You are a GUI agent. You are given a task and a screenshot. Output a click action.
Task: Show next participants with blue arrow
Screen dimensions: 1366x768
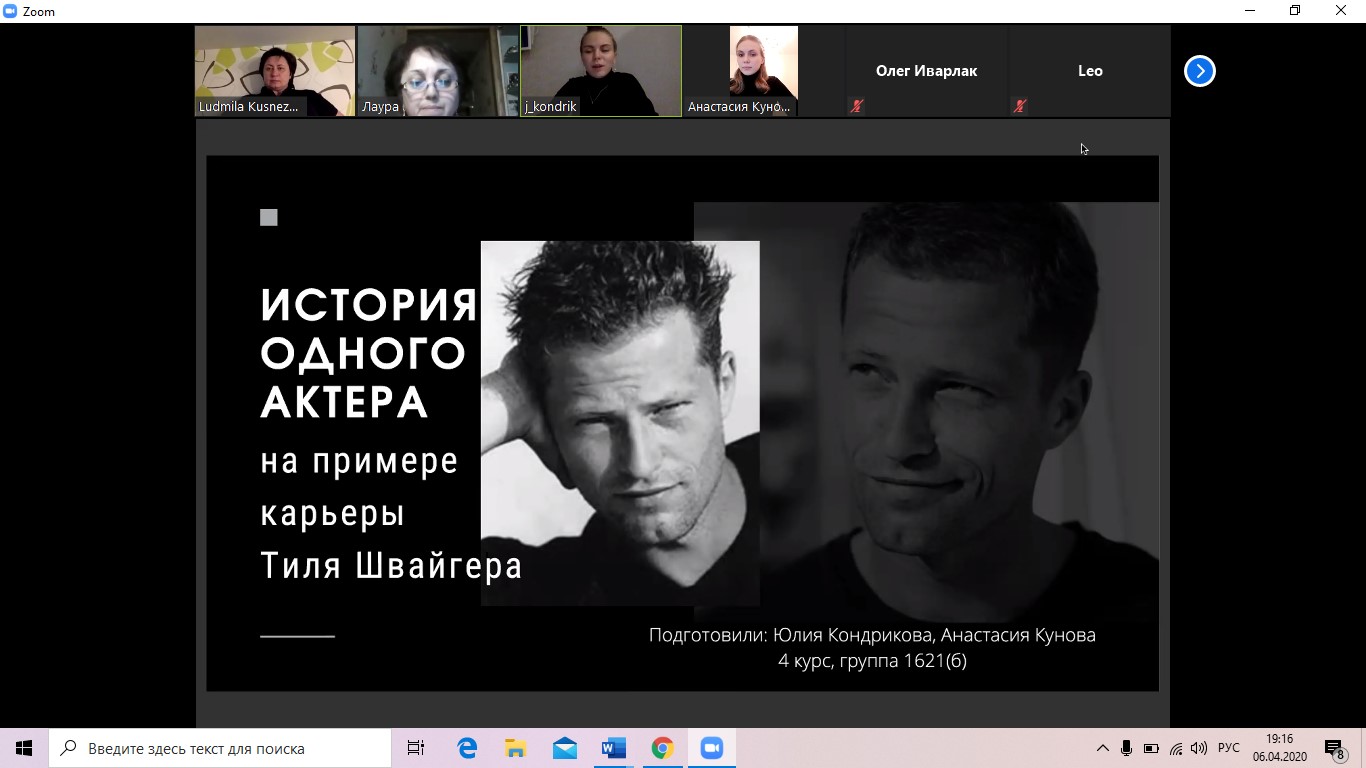click(1199, 71)
